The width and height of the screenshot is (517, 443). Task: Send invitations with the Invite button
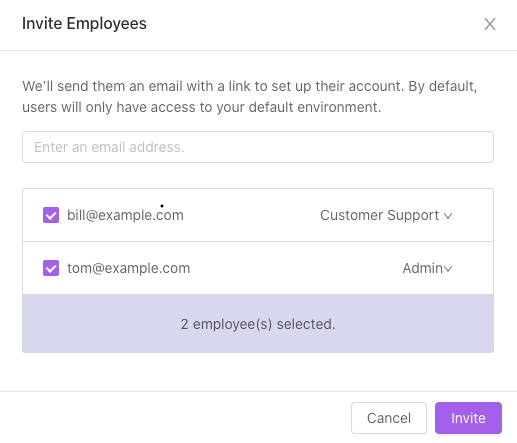[x=468, y=418]
